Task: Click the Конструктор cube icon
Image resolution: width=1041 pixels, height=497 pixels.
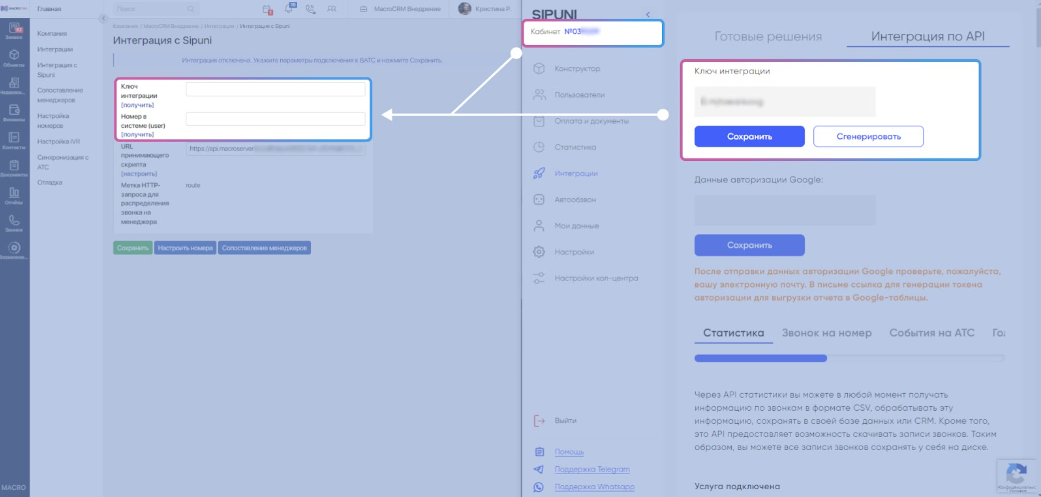Action: (539, 69)
